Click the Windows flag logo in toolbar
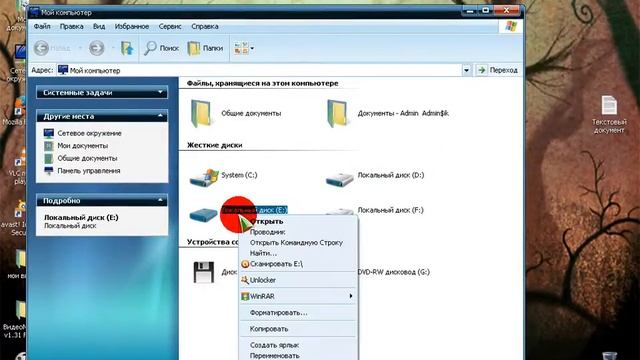This screenshot has height=360, width=640. point(511,27)
